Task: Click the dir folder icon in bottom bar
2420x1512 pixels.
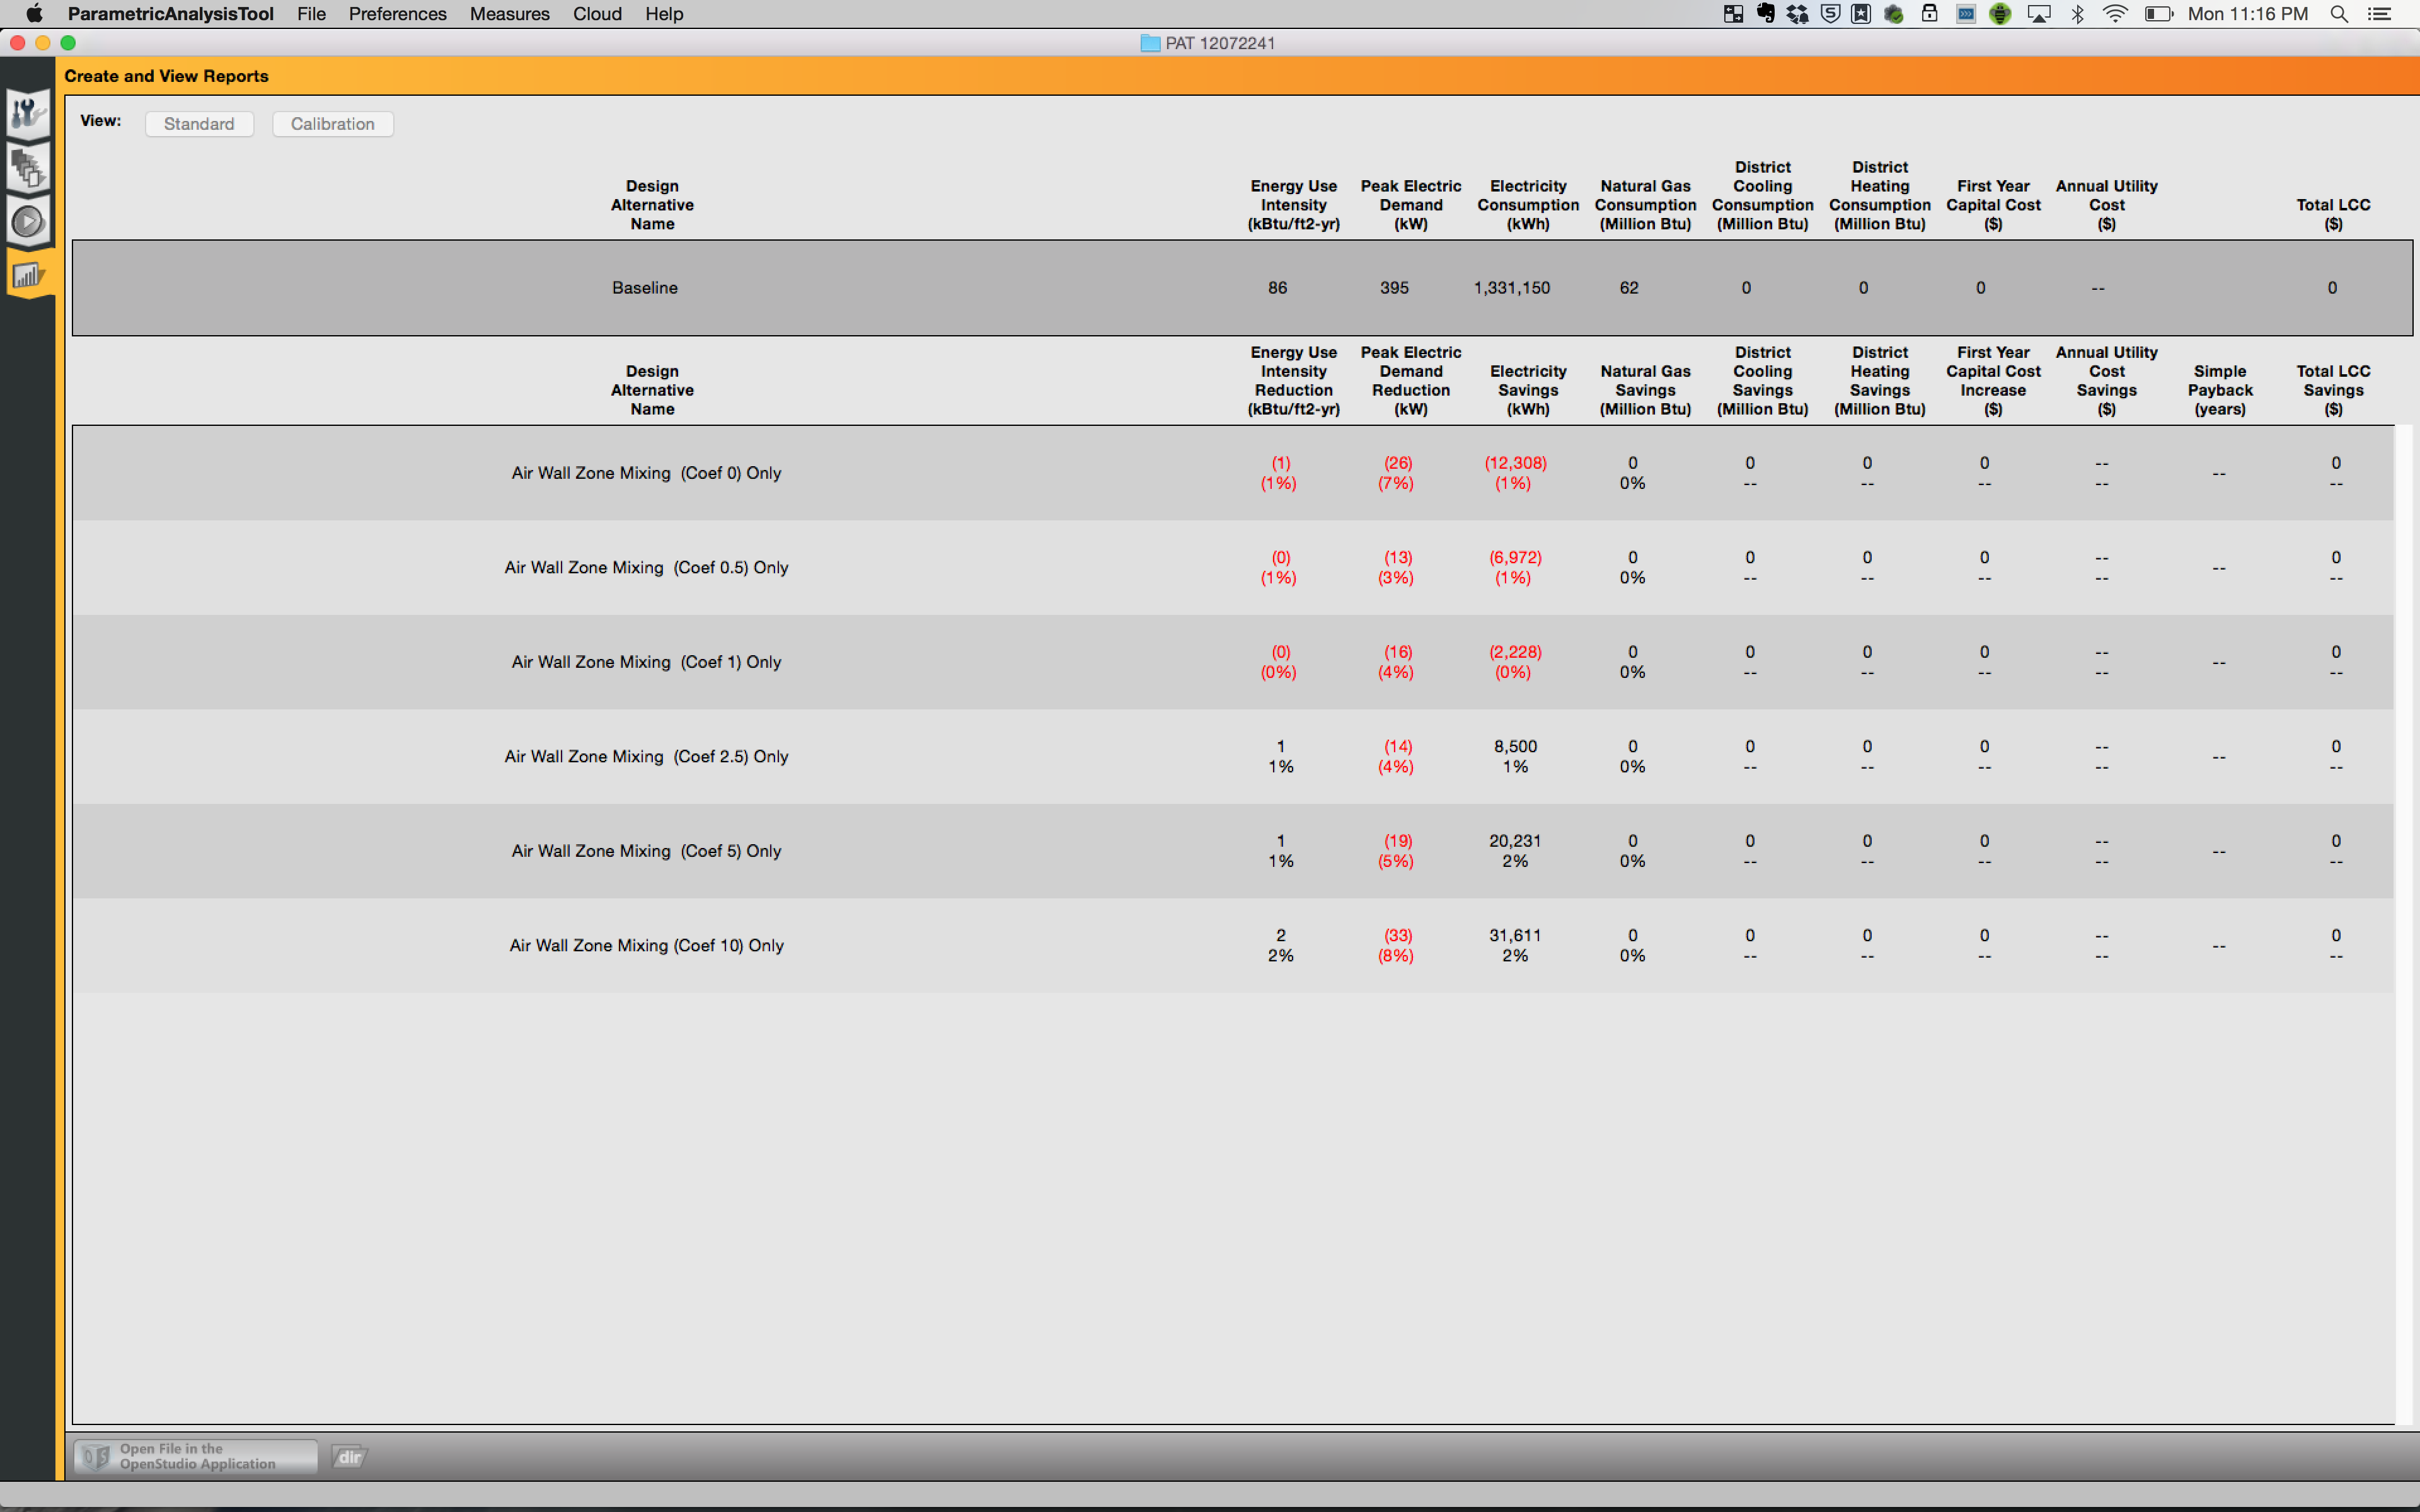Action: [349, 1457]
